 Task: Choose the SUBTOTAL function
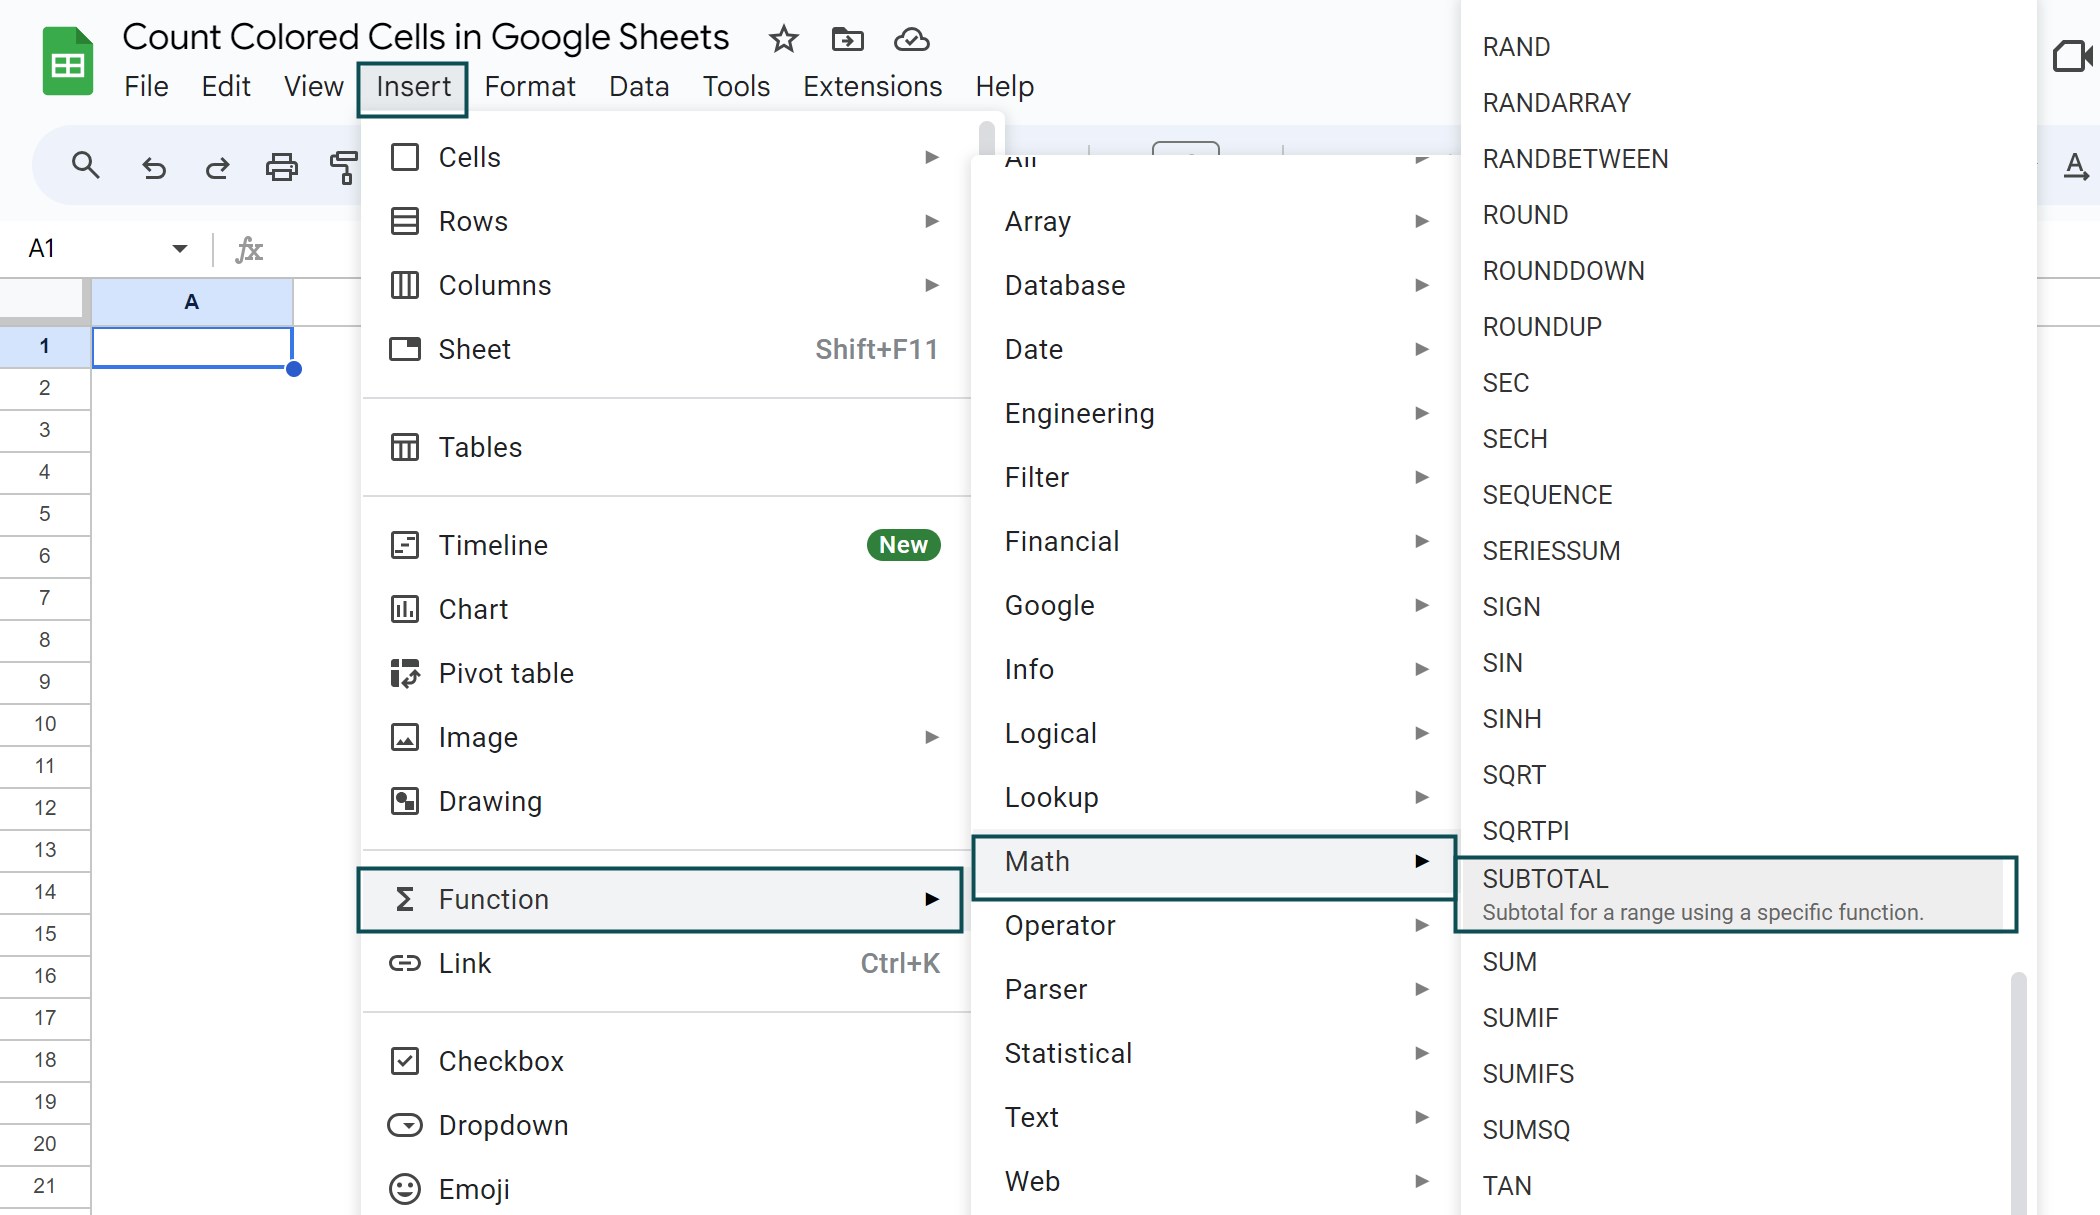point(1736,894)
